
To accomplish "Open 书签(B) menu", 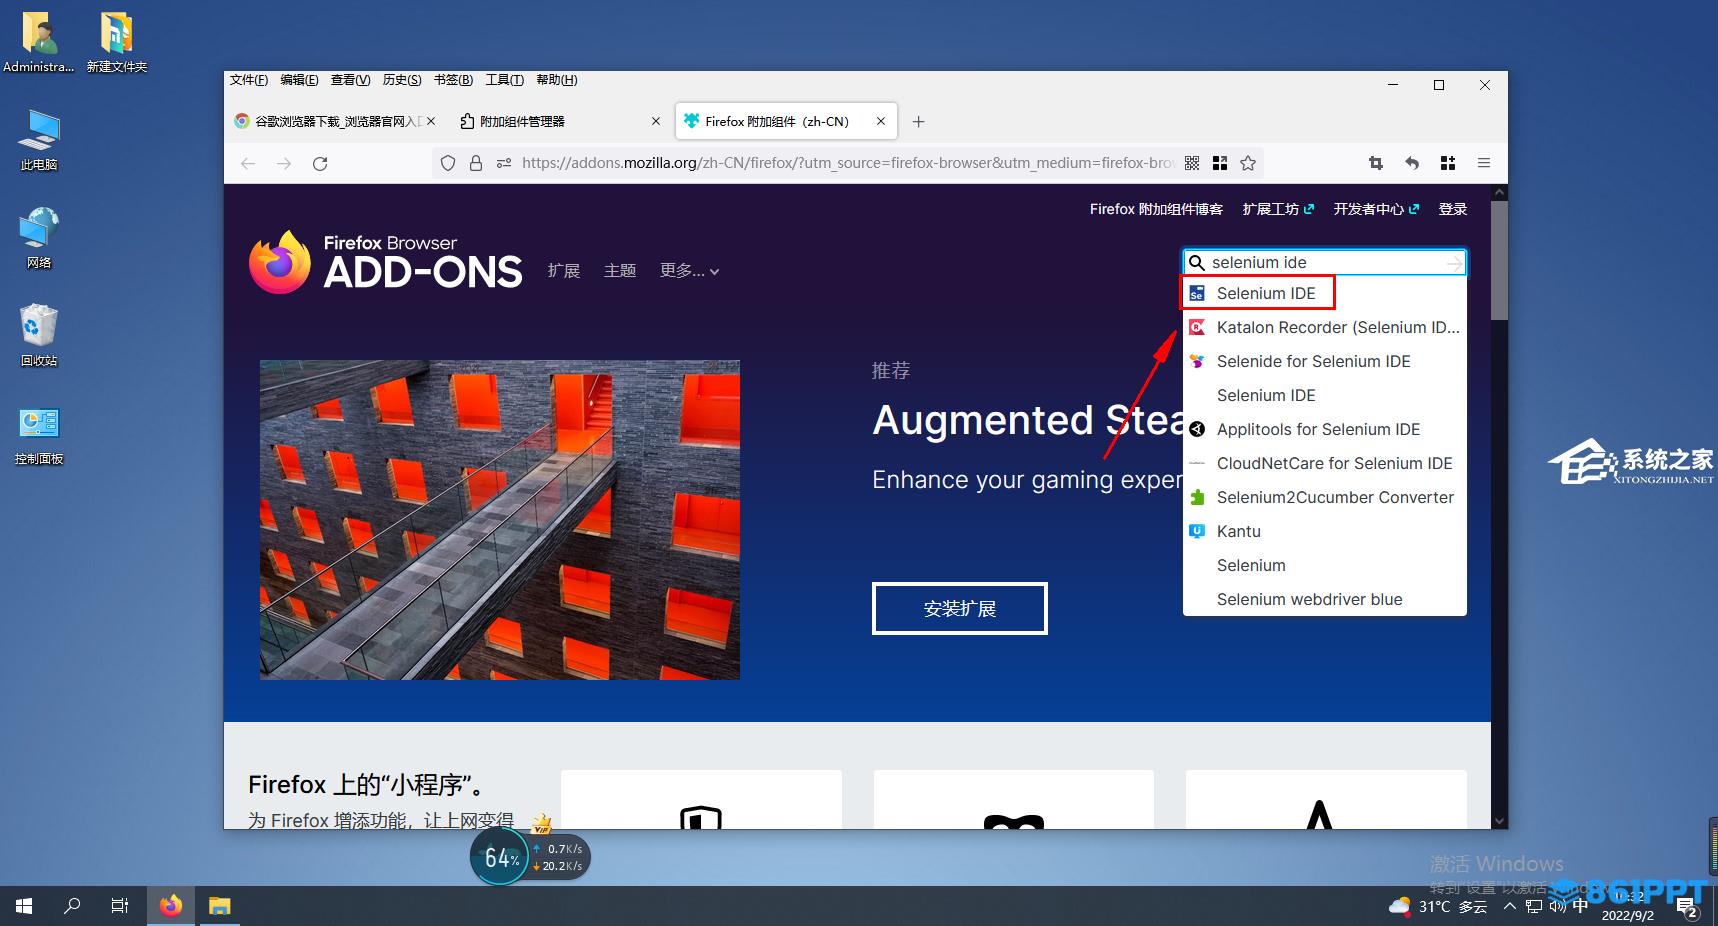I will (454, 80).
